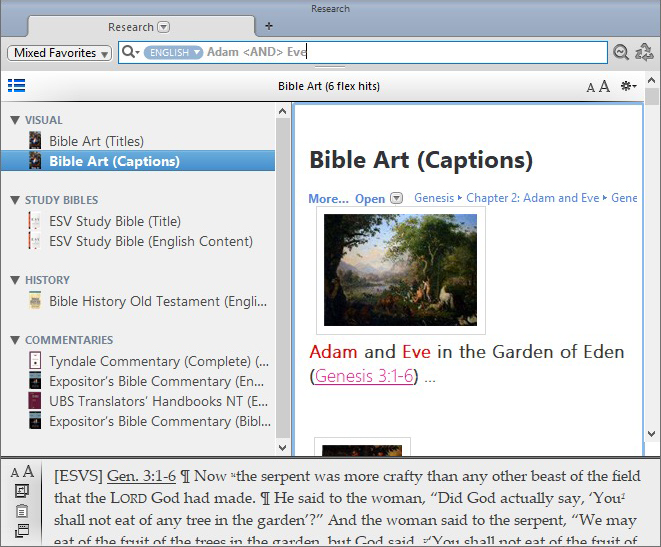Open the Research tab dropdown arrow
Viewport: 661px width, 547px height.
[x=164, y=27]
